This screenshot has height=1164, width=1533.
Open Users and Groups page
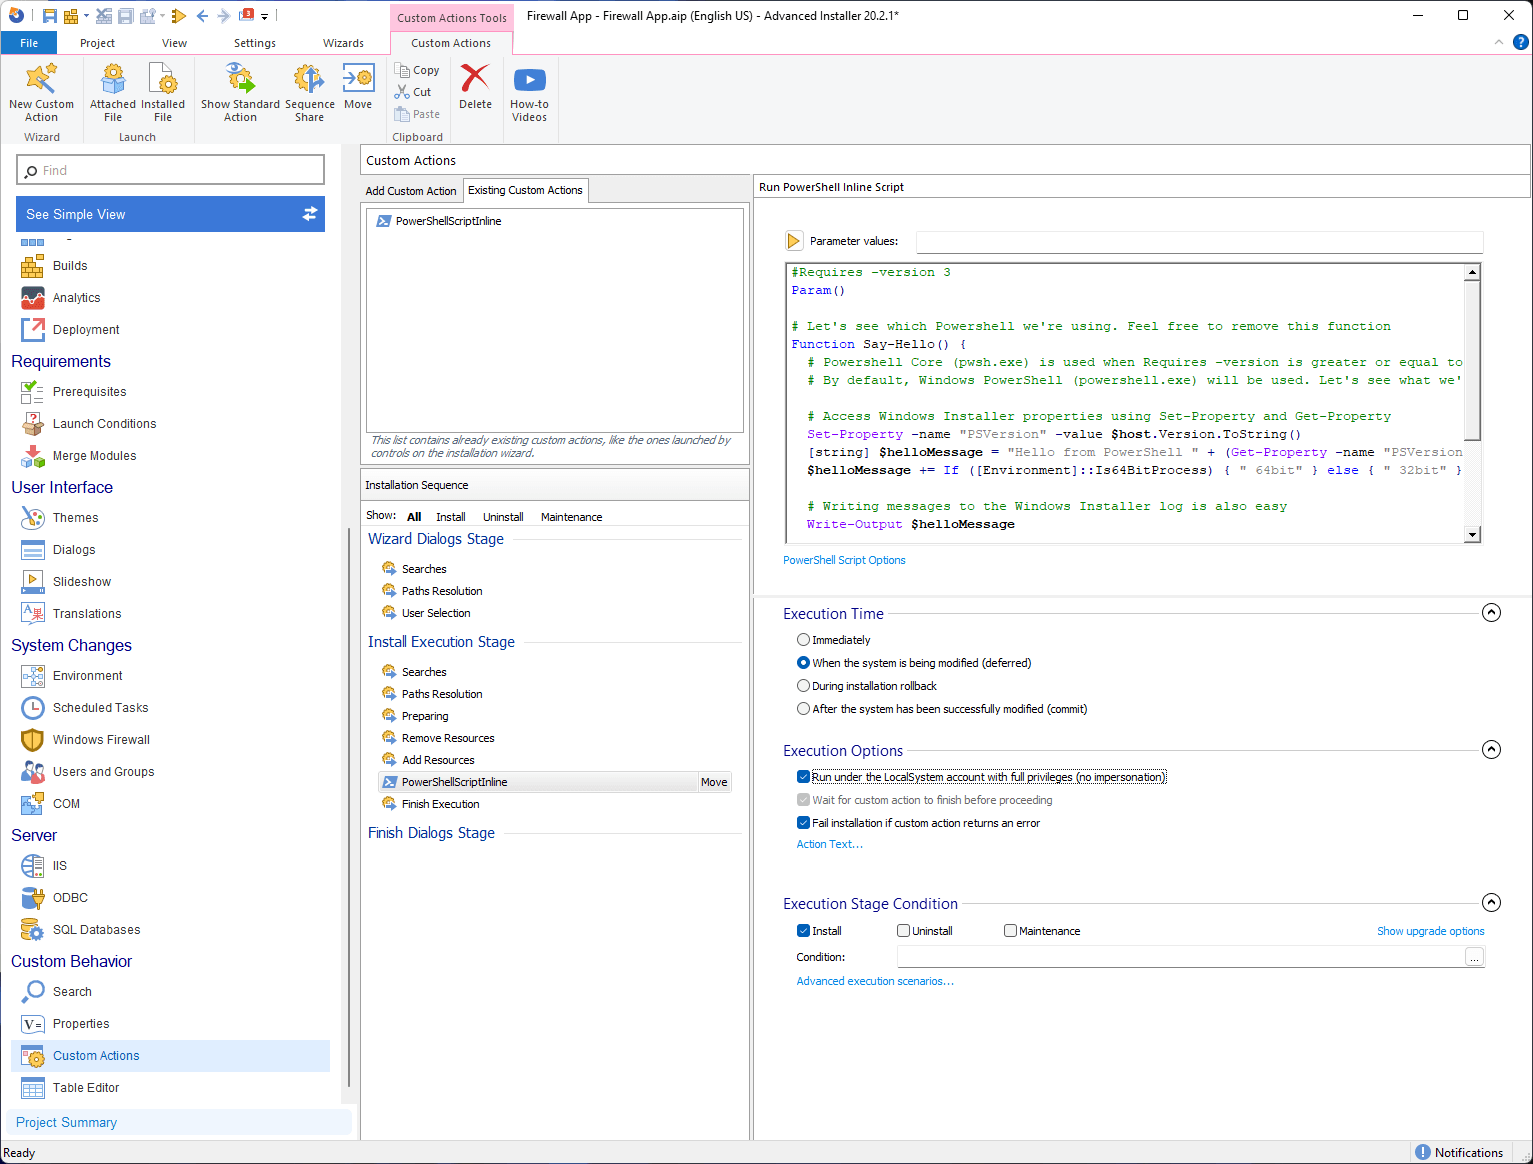pyautogui.click(x=103, y=772)
